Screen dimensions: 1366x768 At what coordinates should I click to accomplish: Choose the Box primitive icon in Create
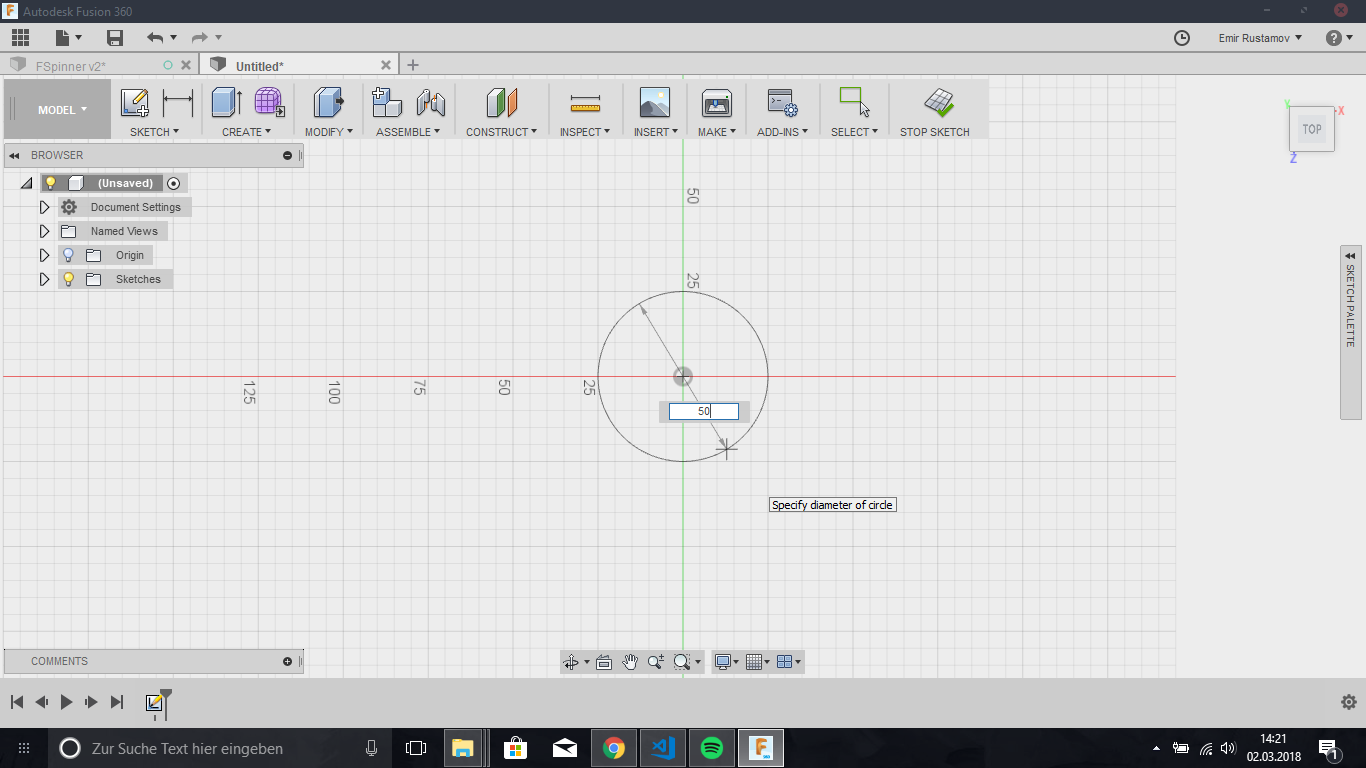tap(227, 103)
